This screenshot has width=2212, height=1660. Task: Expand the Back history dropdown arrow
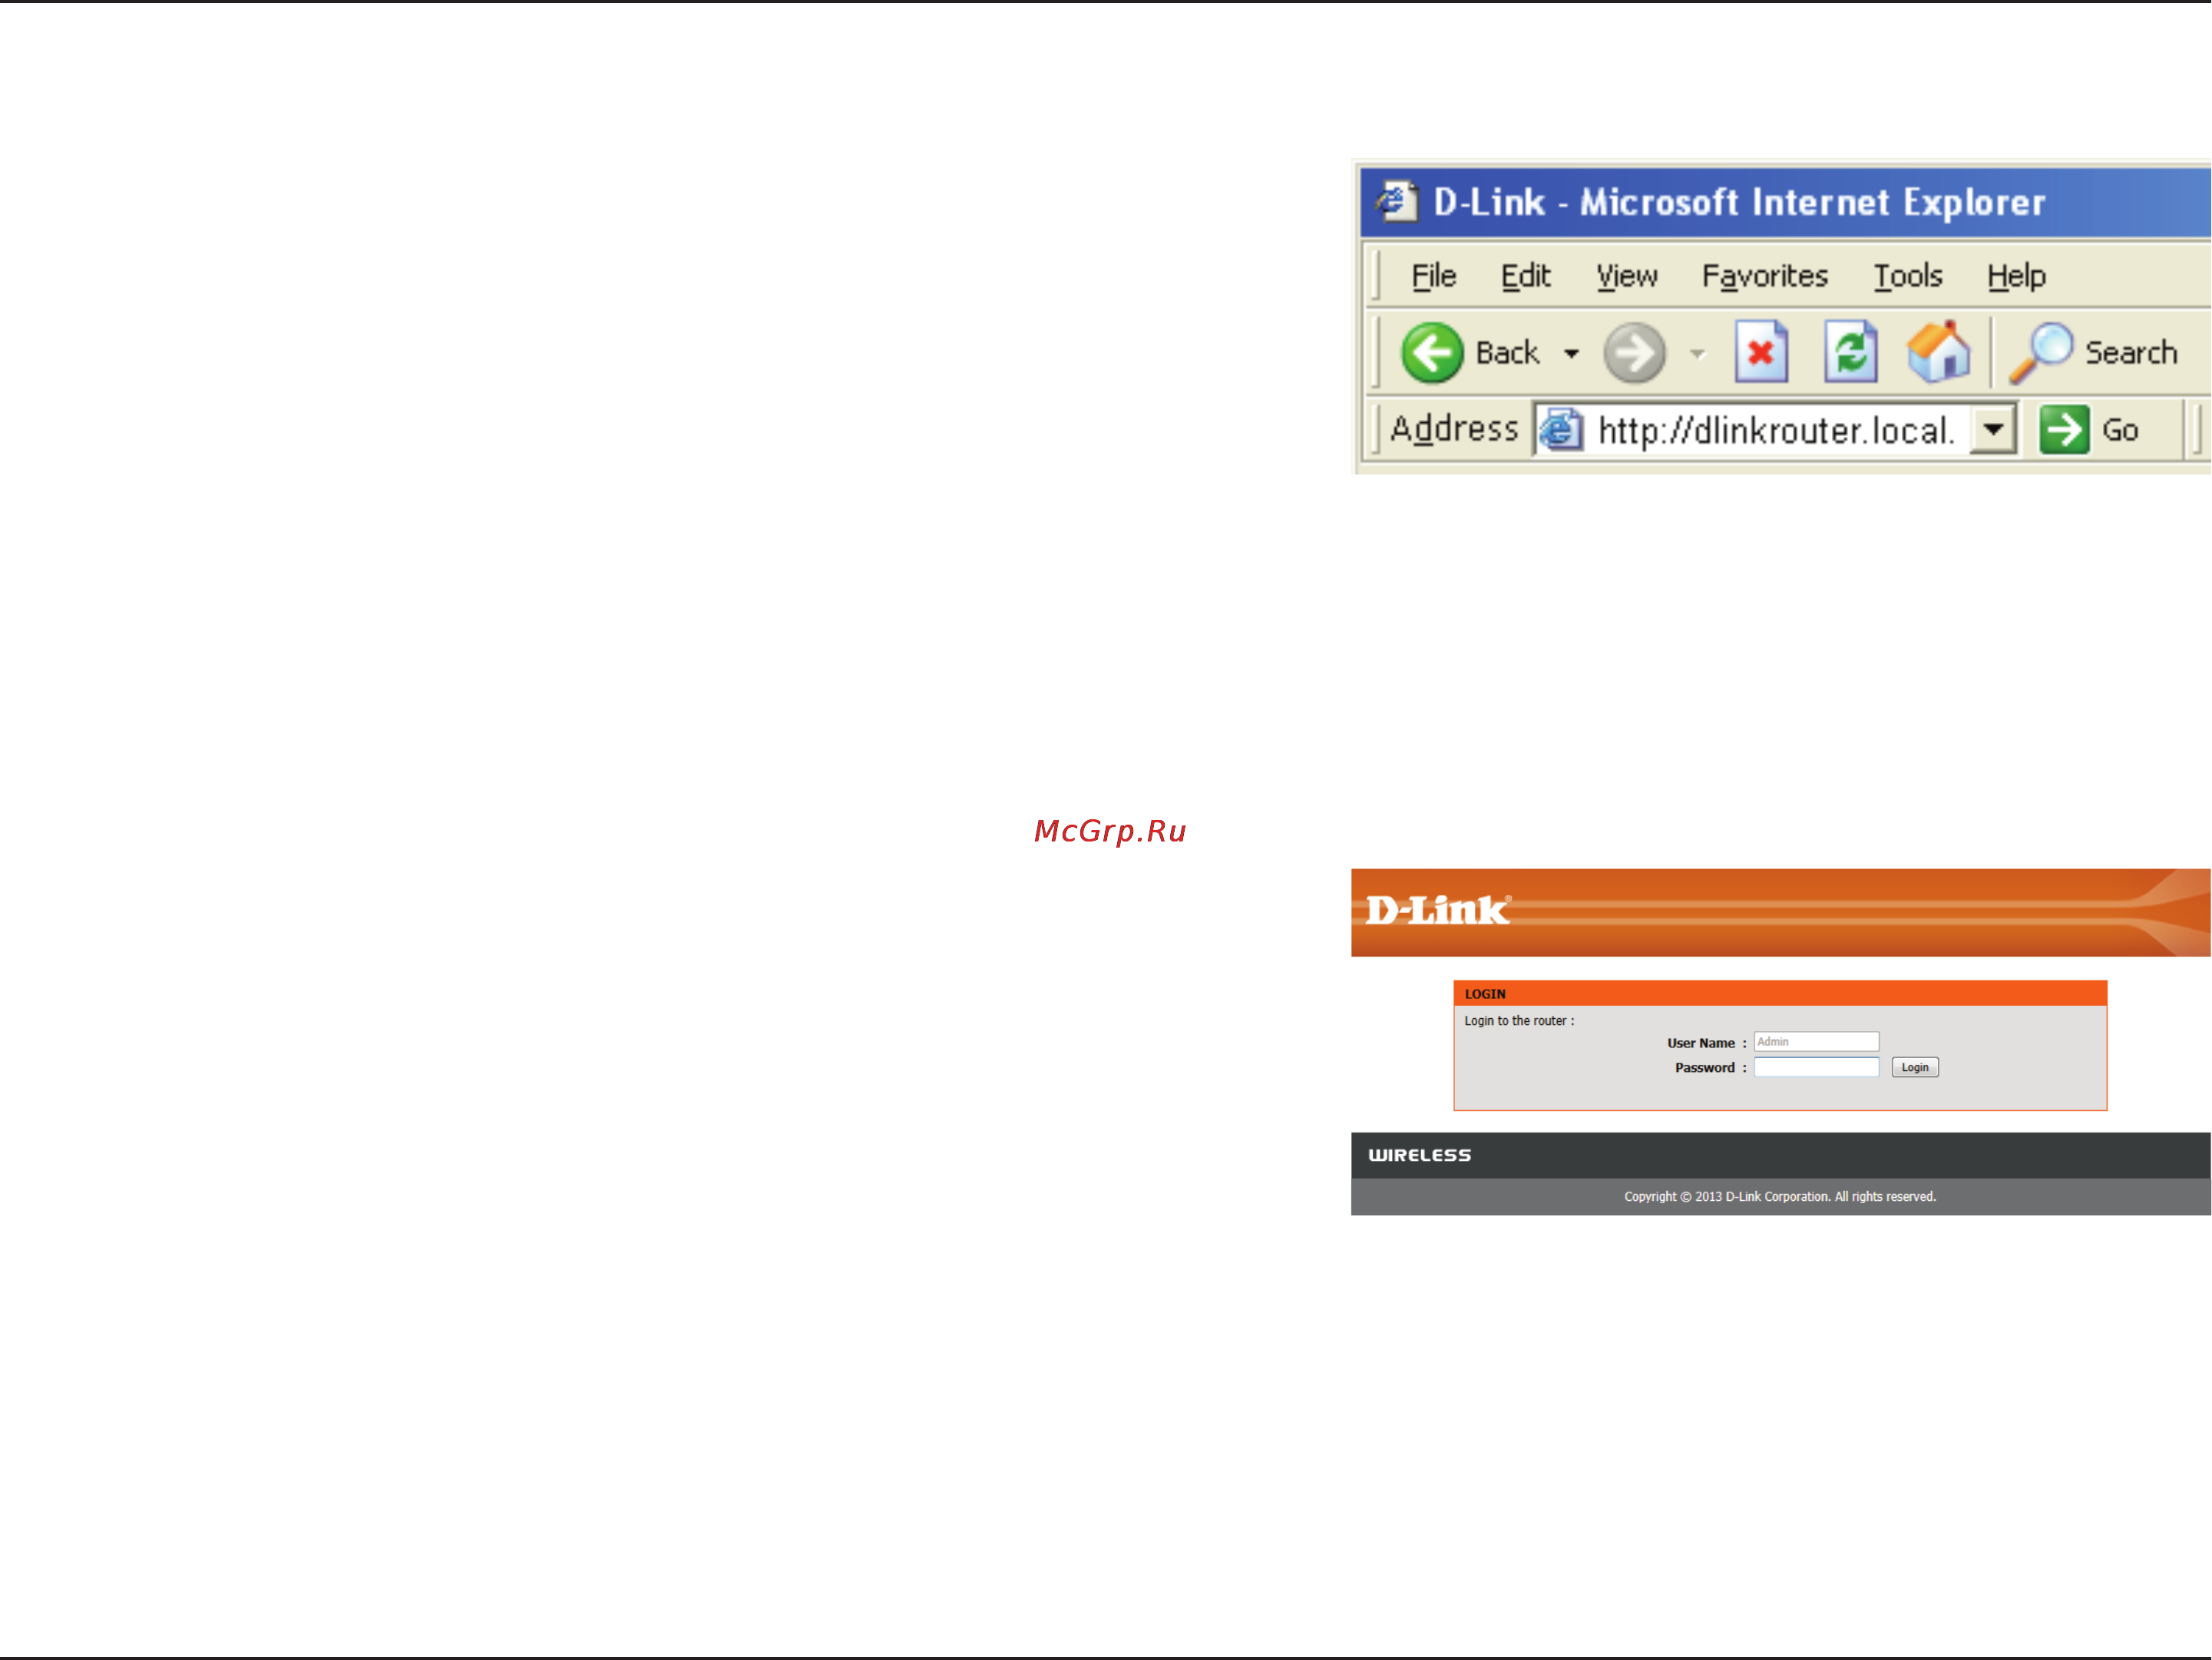click(x=1571, y=354)
